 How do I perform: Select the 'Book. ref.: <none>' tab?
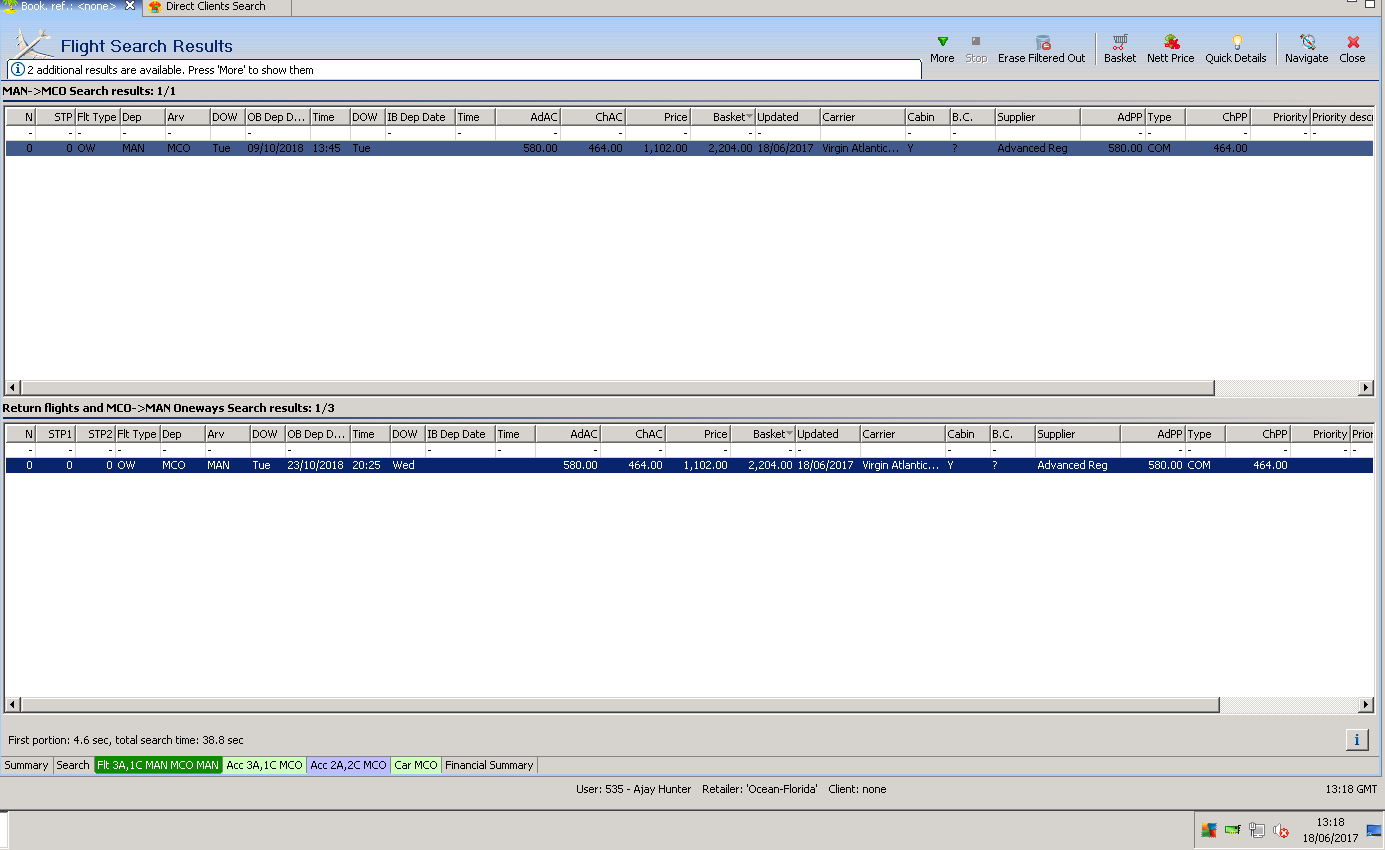click(68, 6)
